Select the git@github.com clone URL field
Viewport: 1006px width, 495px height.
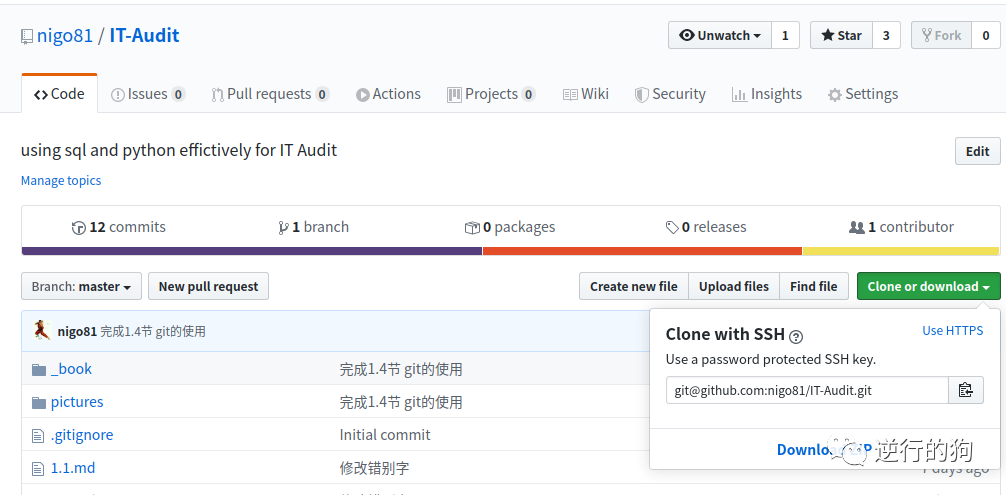click(807, 390)
